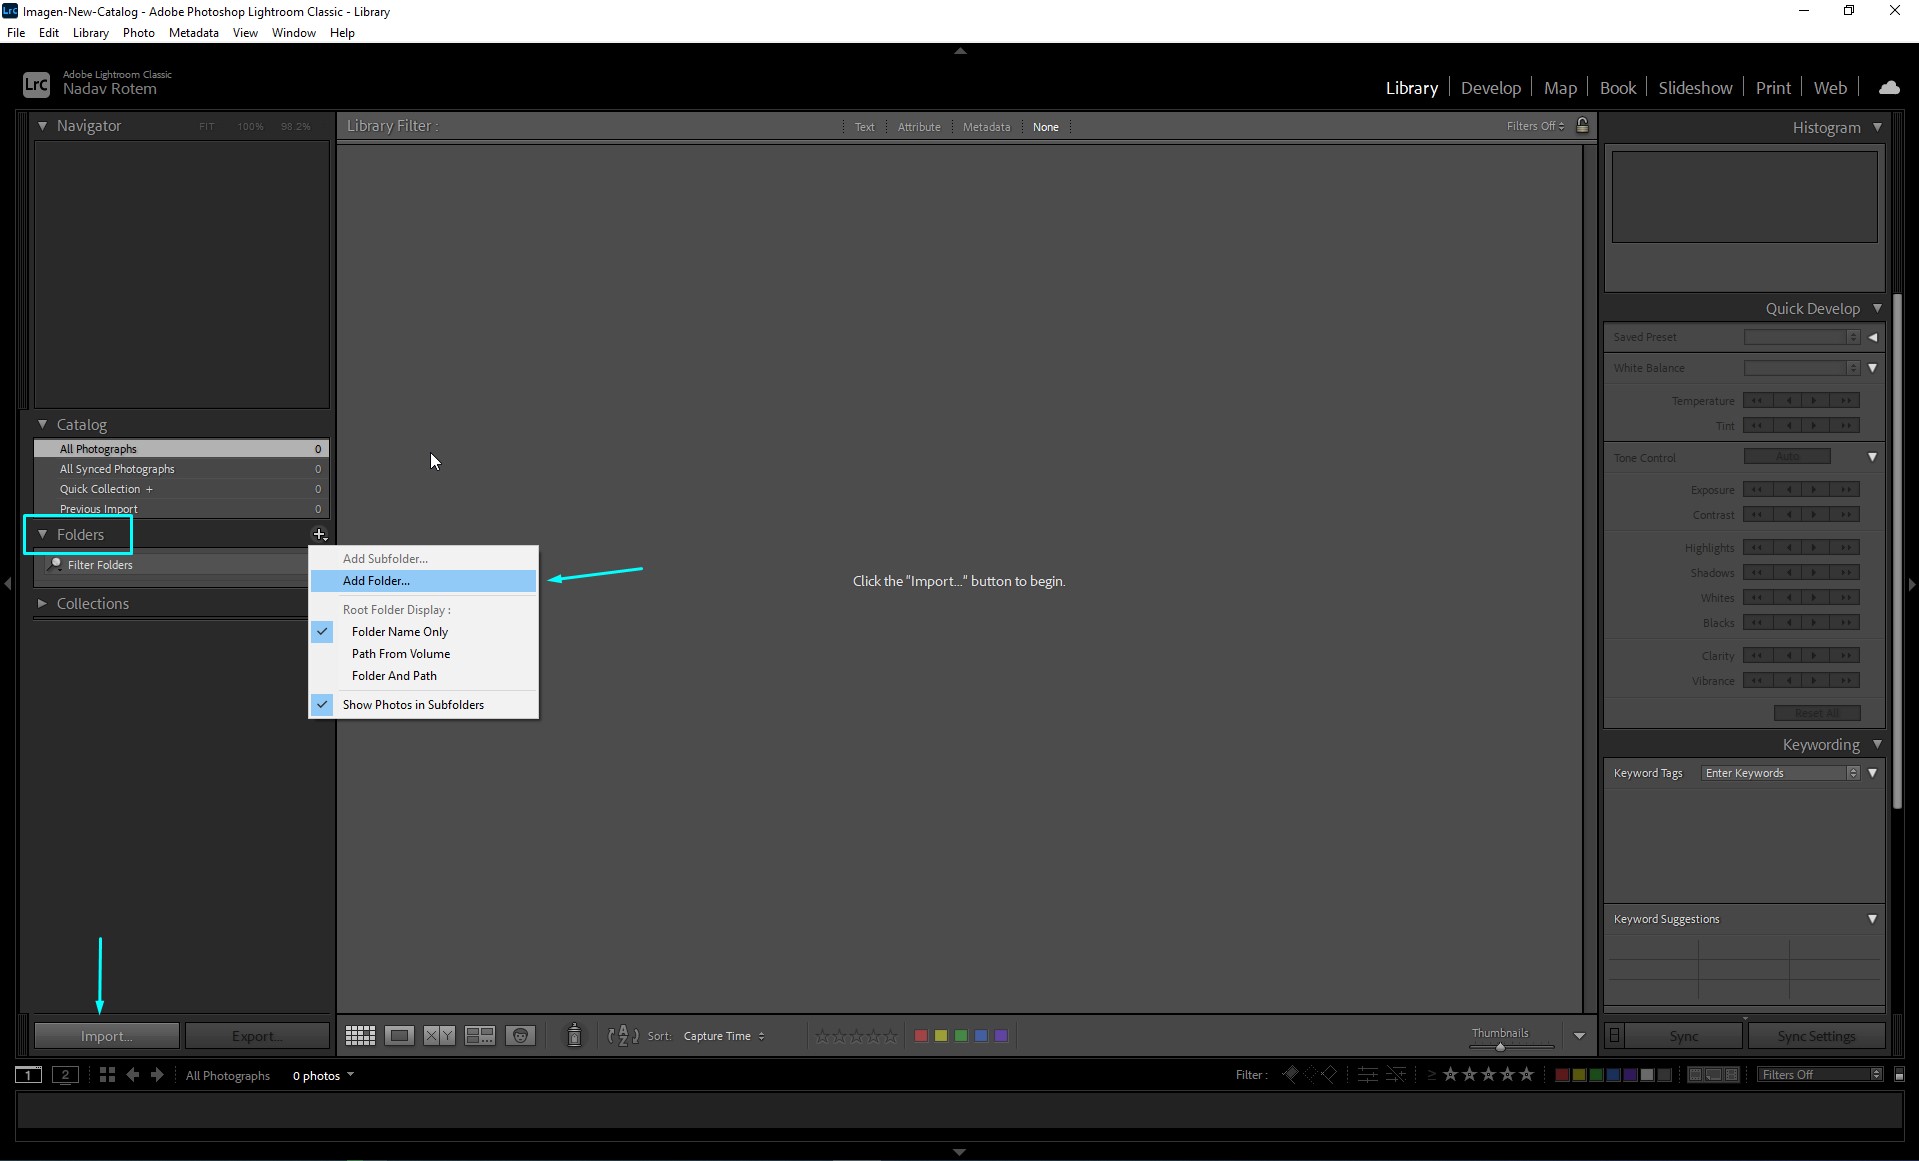The height and width of the screenshot is (1161, 1919).
Task: Choose Add Folder... from the menu
Action: (x=376, y=581)
